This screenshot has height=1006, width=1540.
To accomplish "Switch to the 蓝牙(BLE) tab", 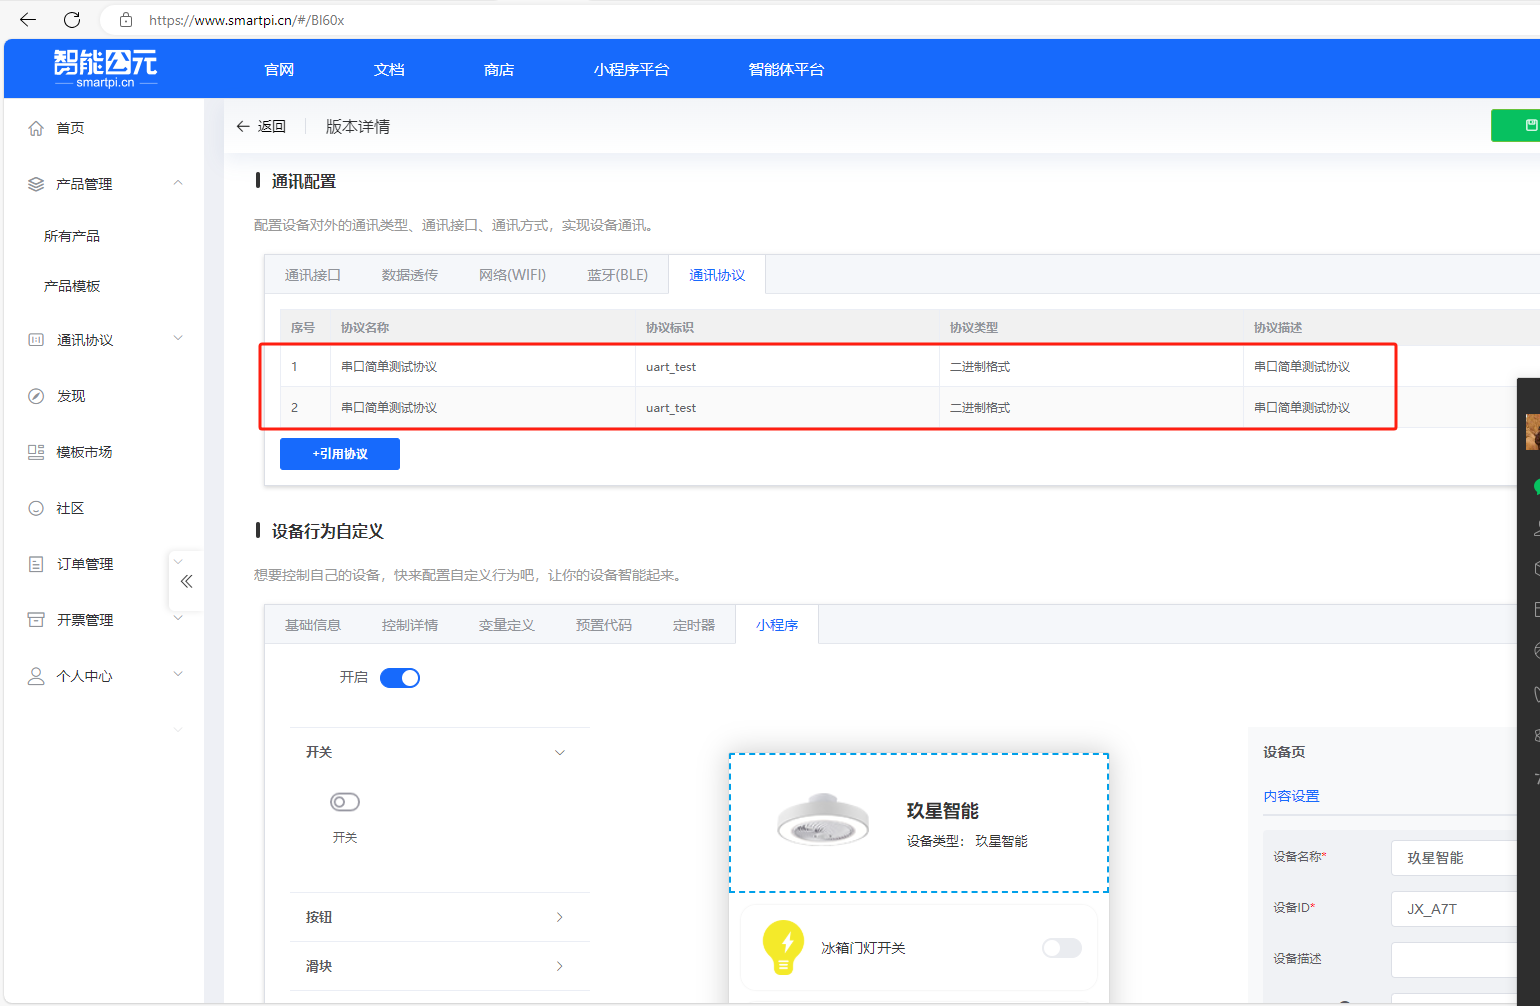I will pos(617,273).
